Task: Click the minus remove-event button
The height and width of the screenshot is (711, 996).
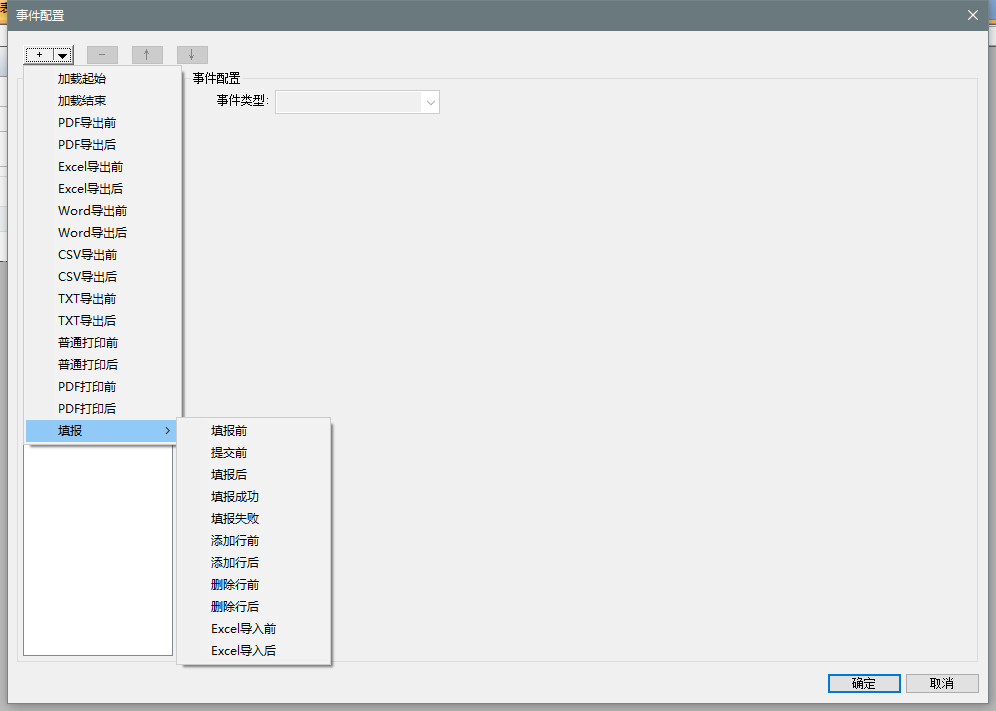Action: click(102, 55)
